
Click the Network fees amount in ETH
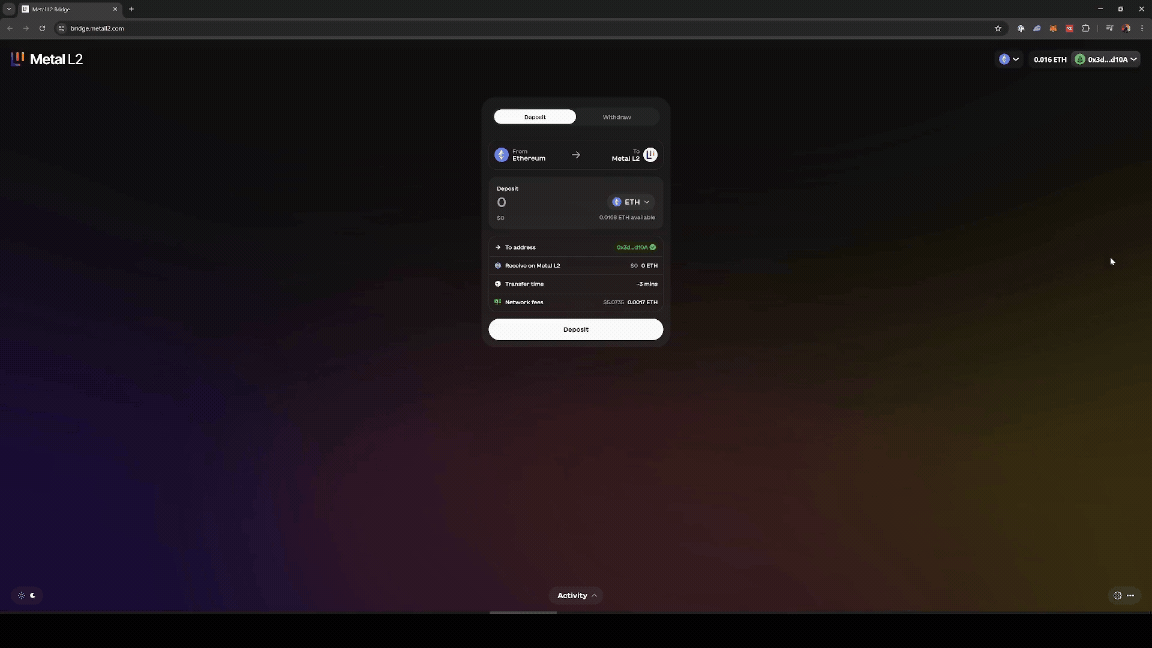pos(643,302)
